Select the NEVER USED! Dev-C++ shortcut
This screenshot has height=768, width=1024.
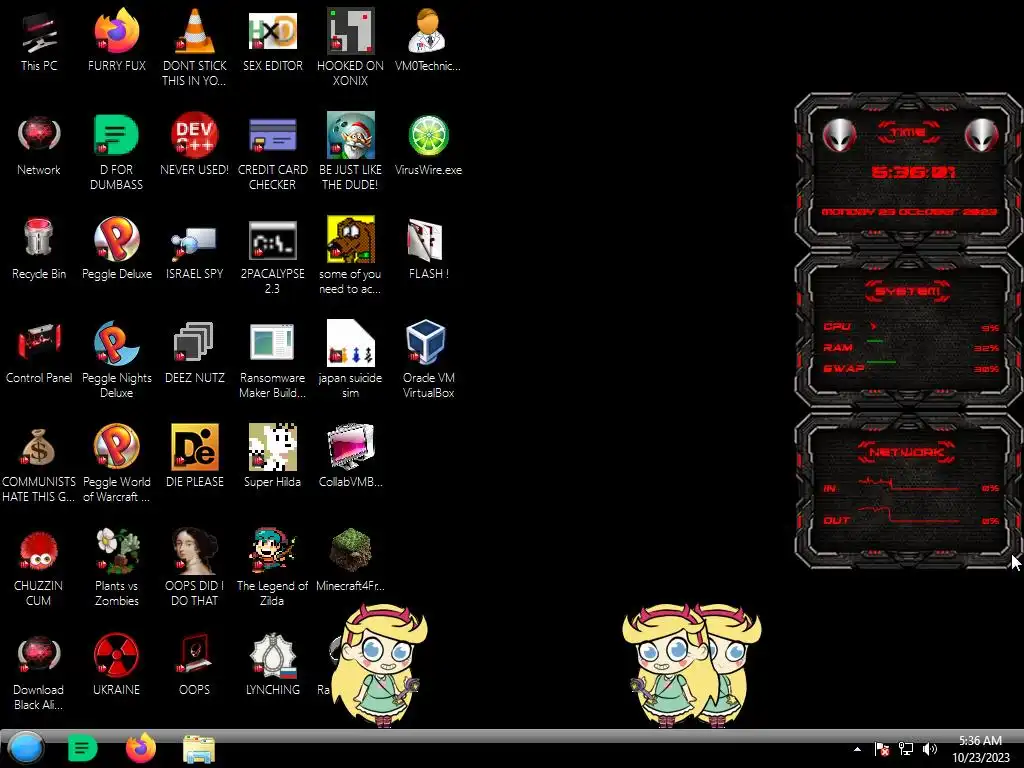(x=195, y=145)
